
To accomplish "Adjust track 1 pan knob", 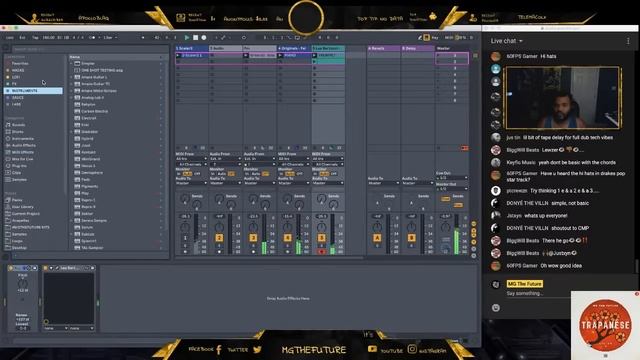I will 185,227.
